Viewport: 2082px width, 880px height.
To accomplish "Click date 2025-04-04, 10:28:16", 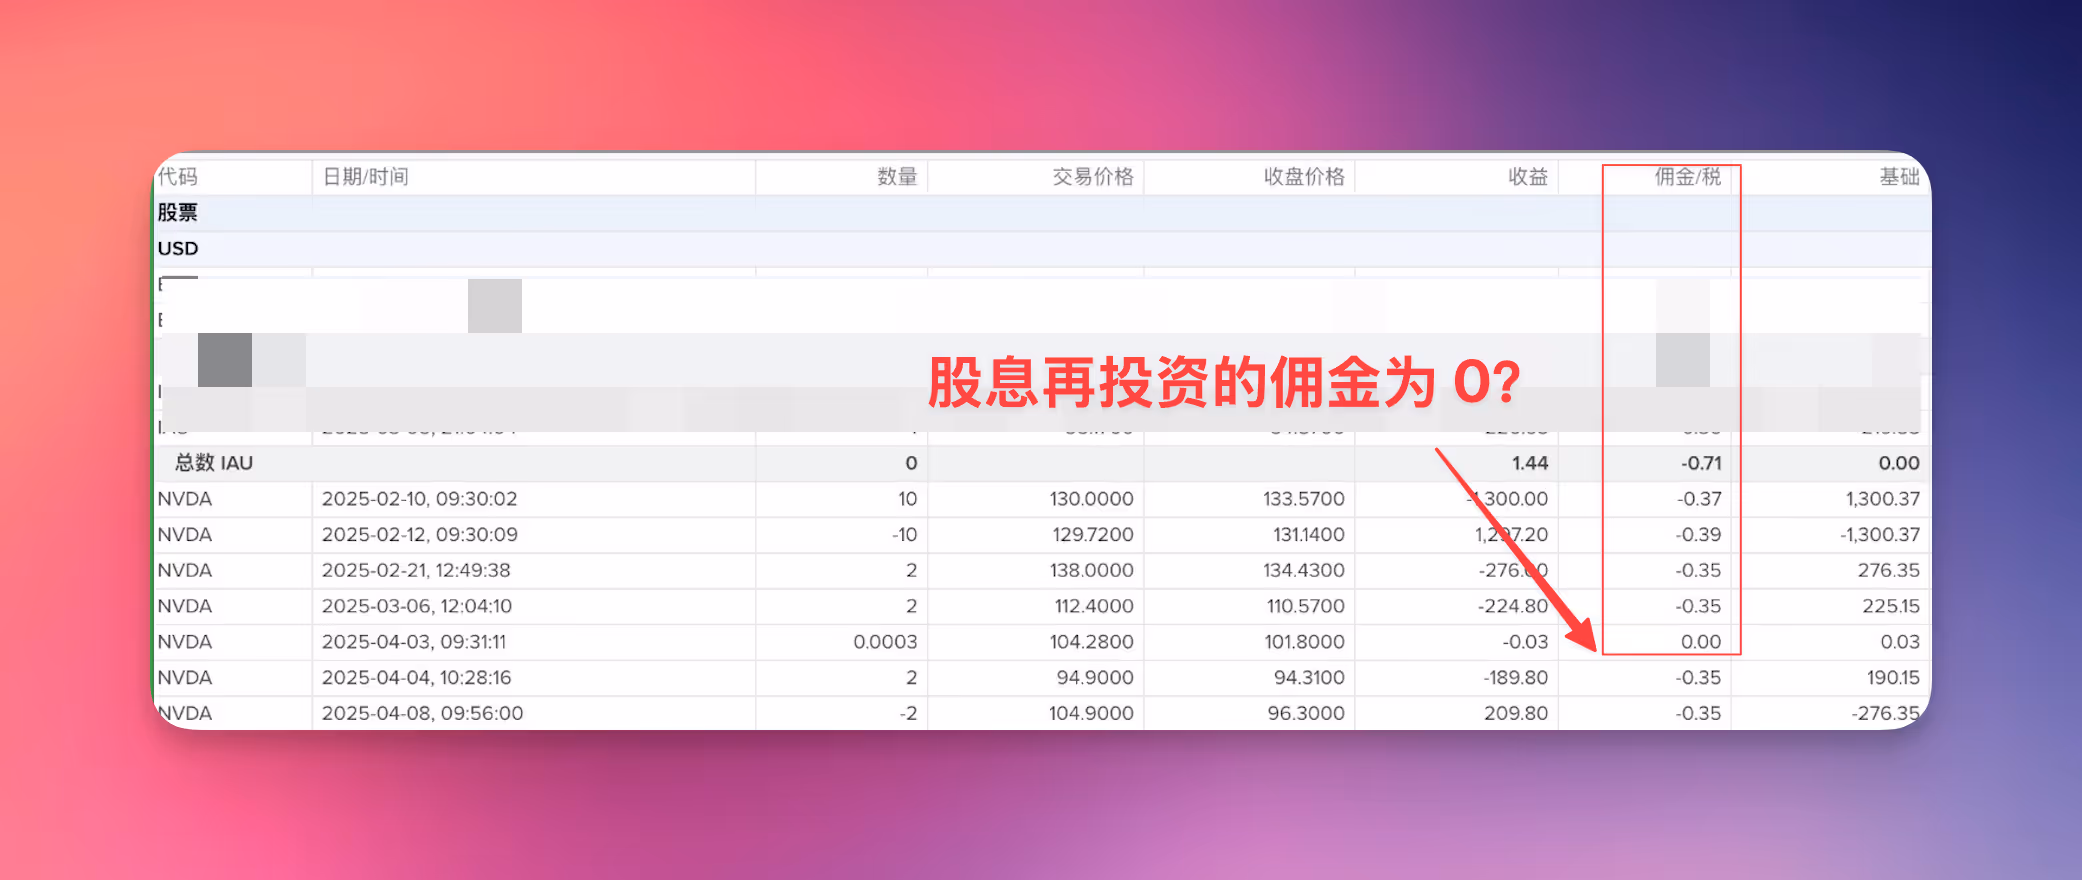I will (x=417, y=678).
